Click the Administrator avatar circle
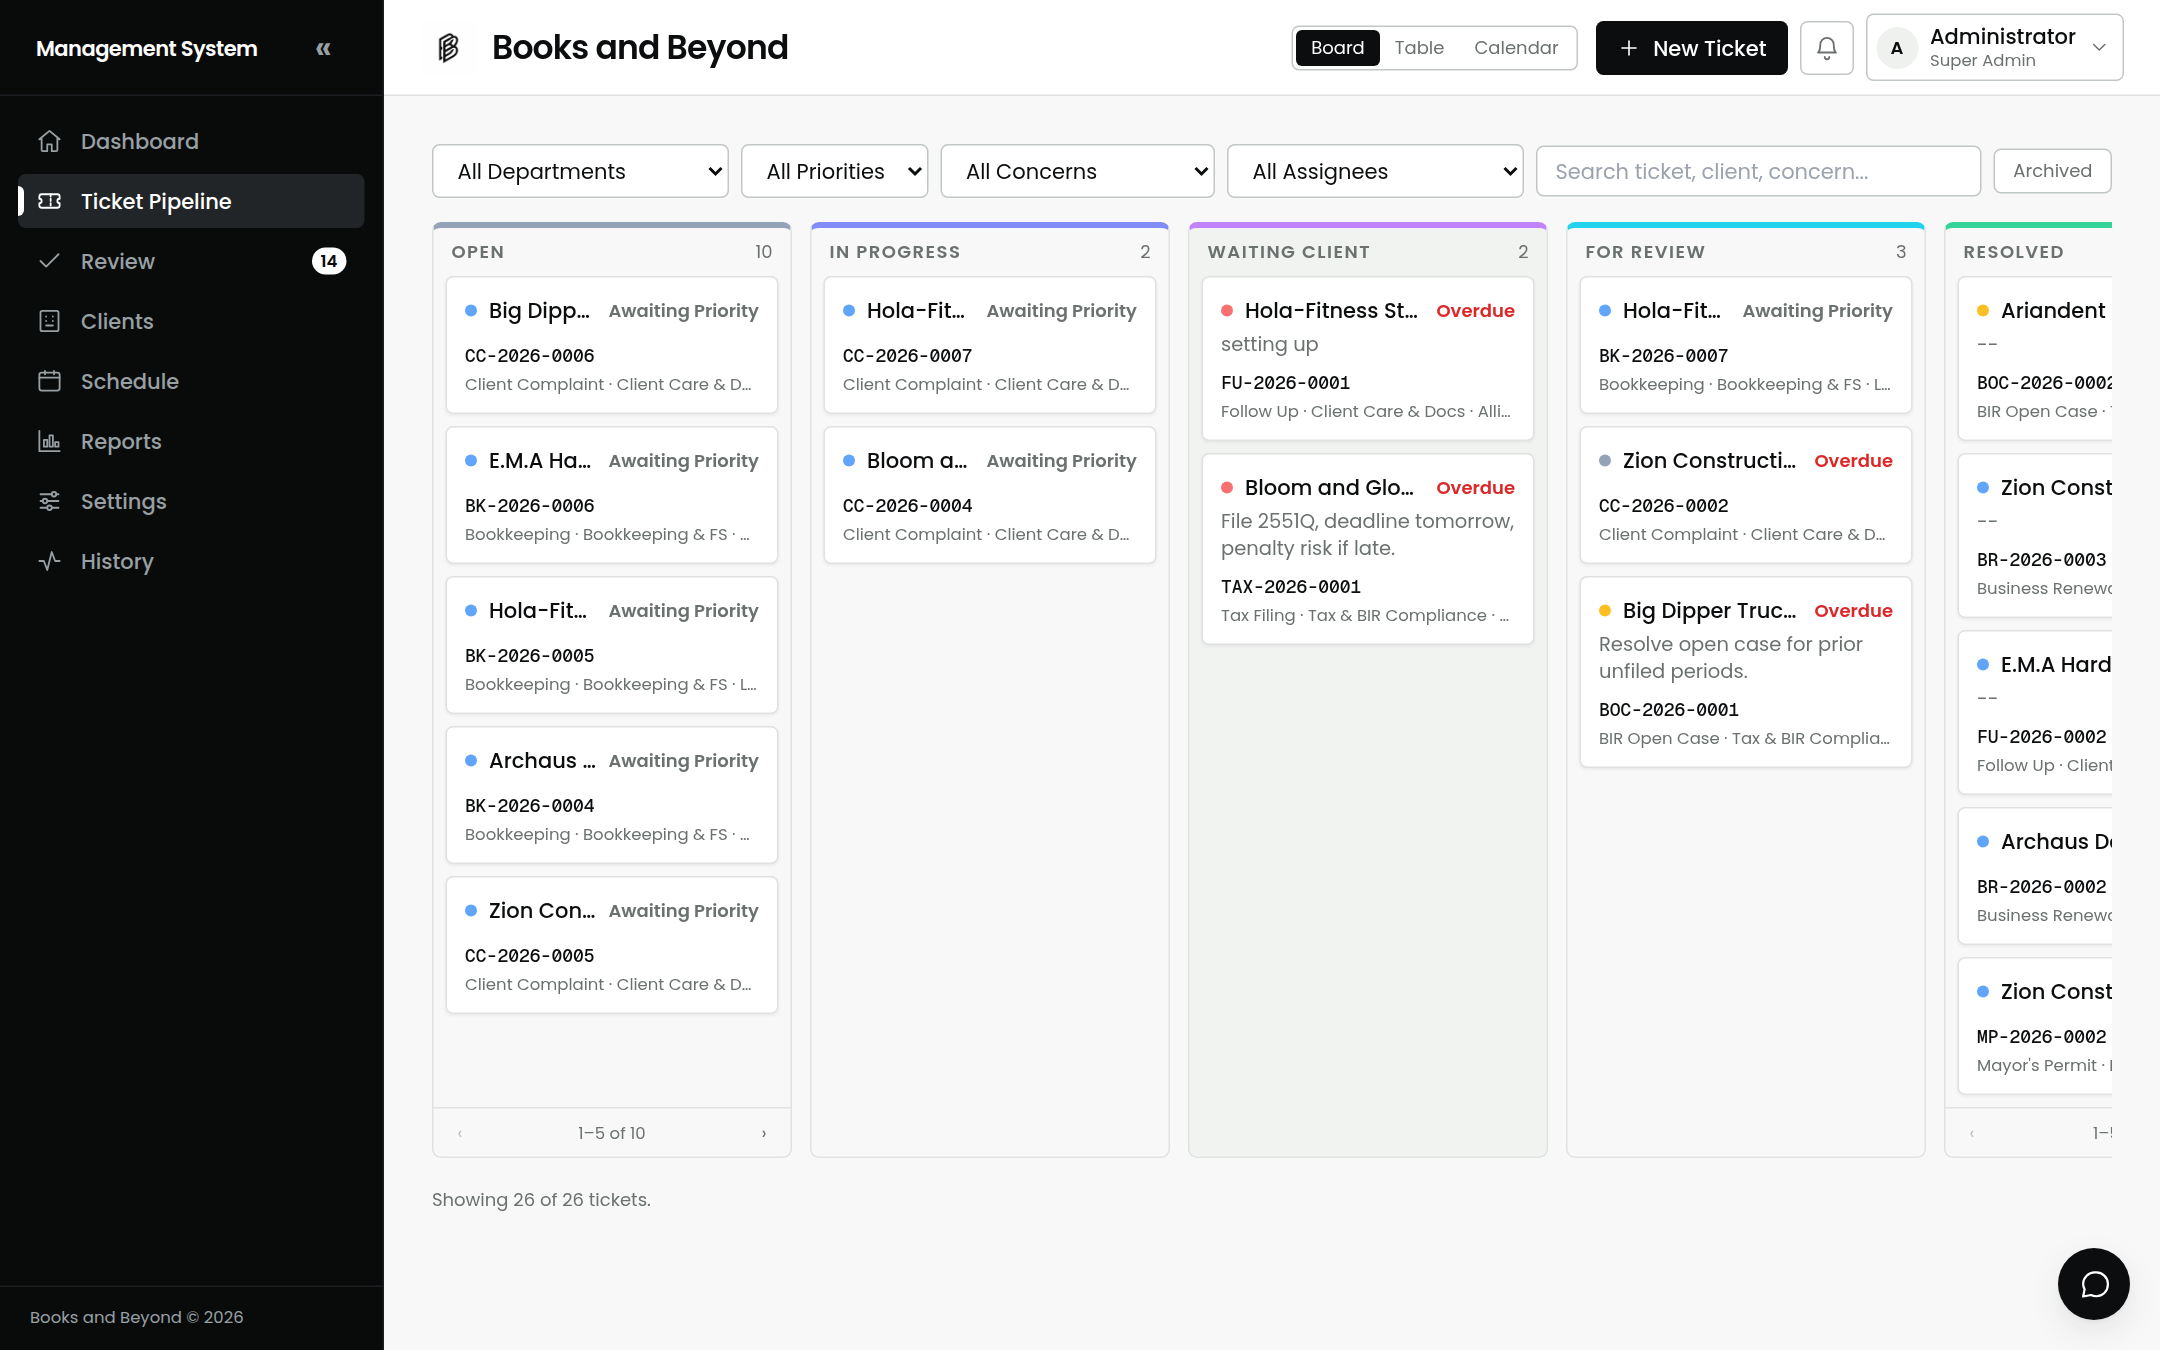 1897,48
